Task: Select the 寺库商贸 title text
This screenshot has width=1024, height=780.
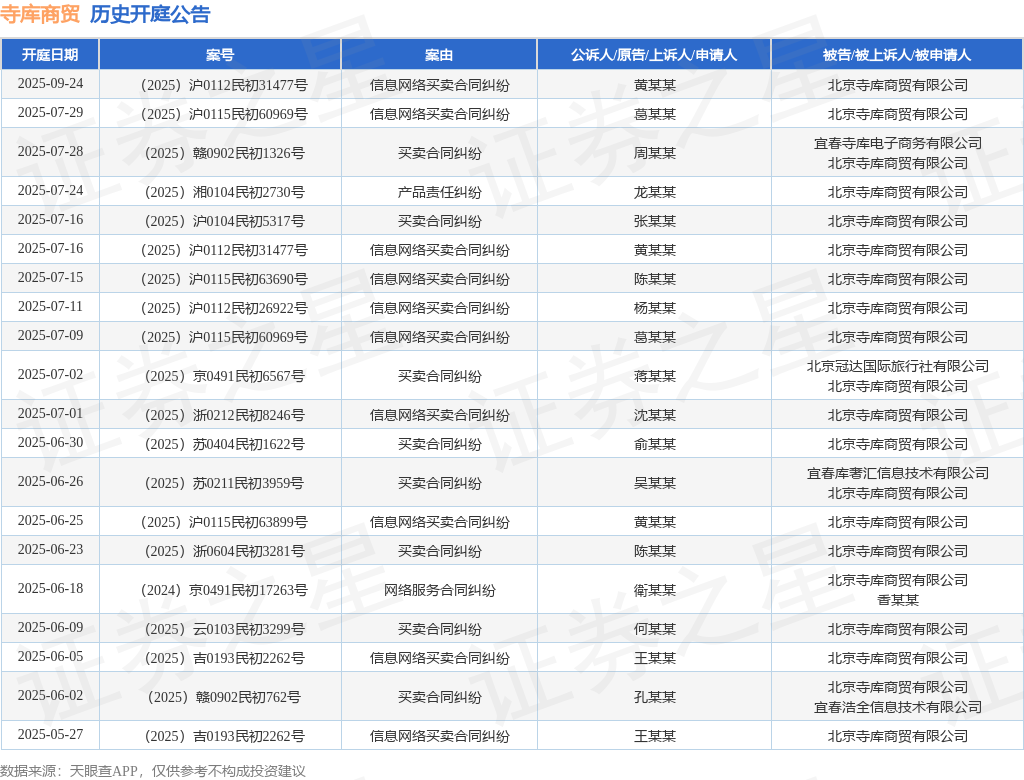Action: click(x=40, y=14)
